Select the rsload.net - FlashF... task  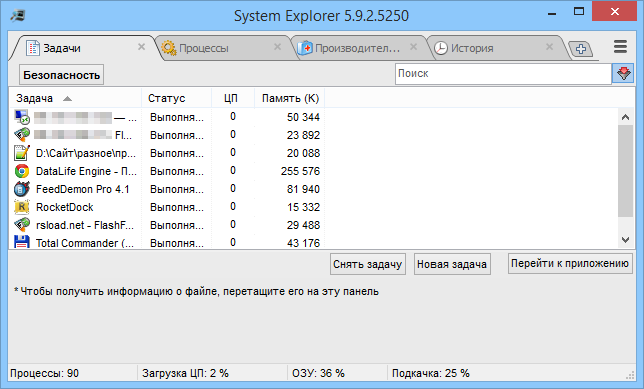85,225
